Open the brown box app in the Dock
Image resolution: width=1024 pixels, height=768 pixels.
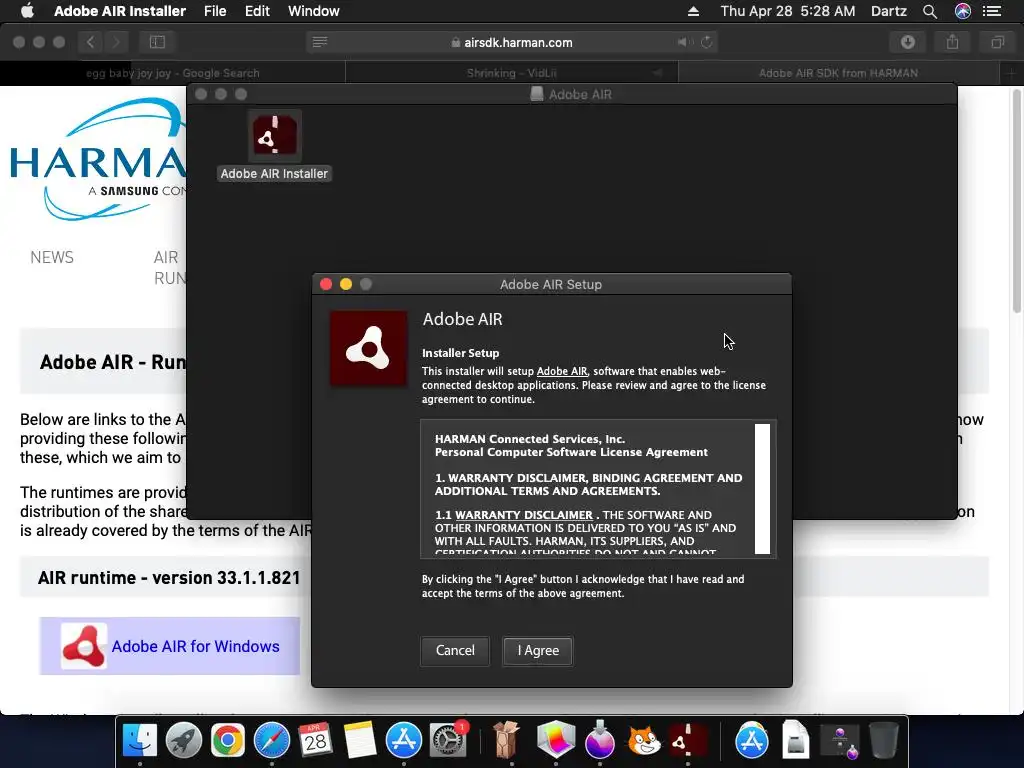tap(506, 740)
